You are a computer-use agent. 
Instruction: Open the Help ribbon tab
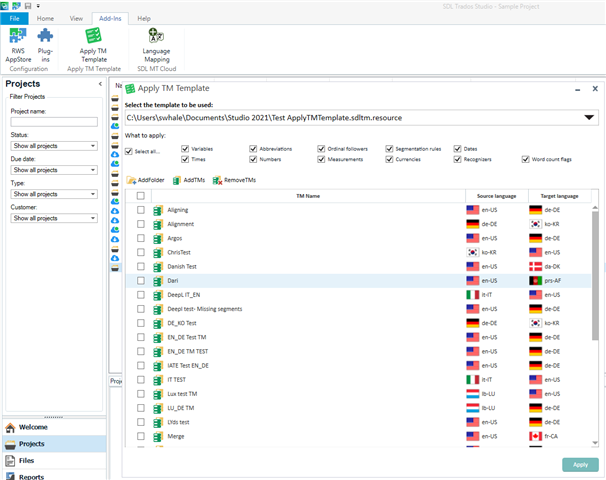[x=144, y=19]
